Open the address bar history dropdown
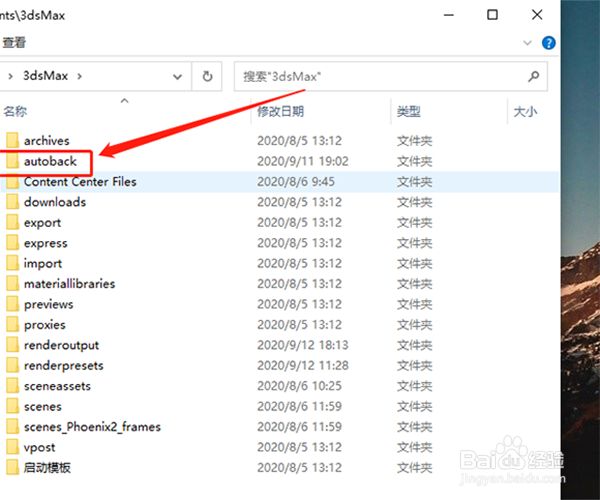Image resolution: width=600 pixels, height=500 pixels. [x=177, y=77]
